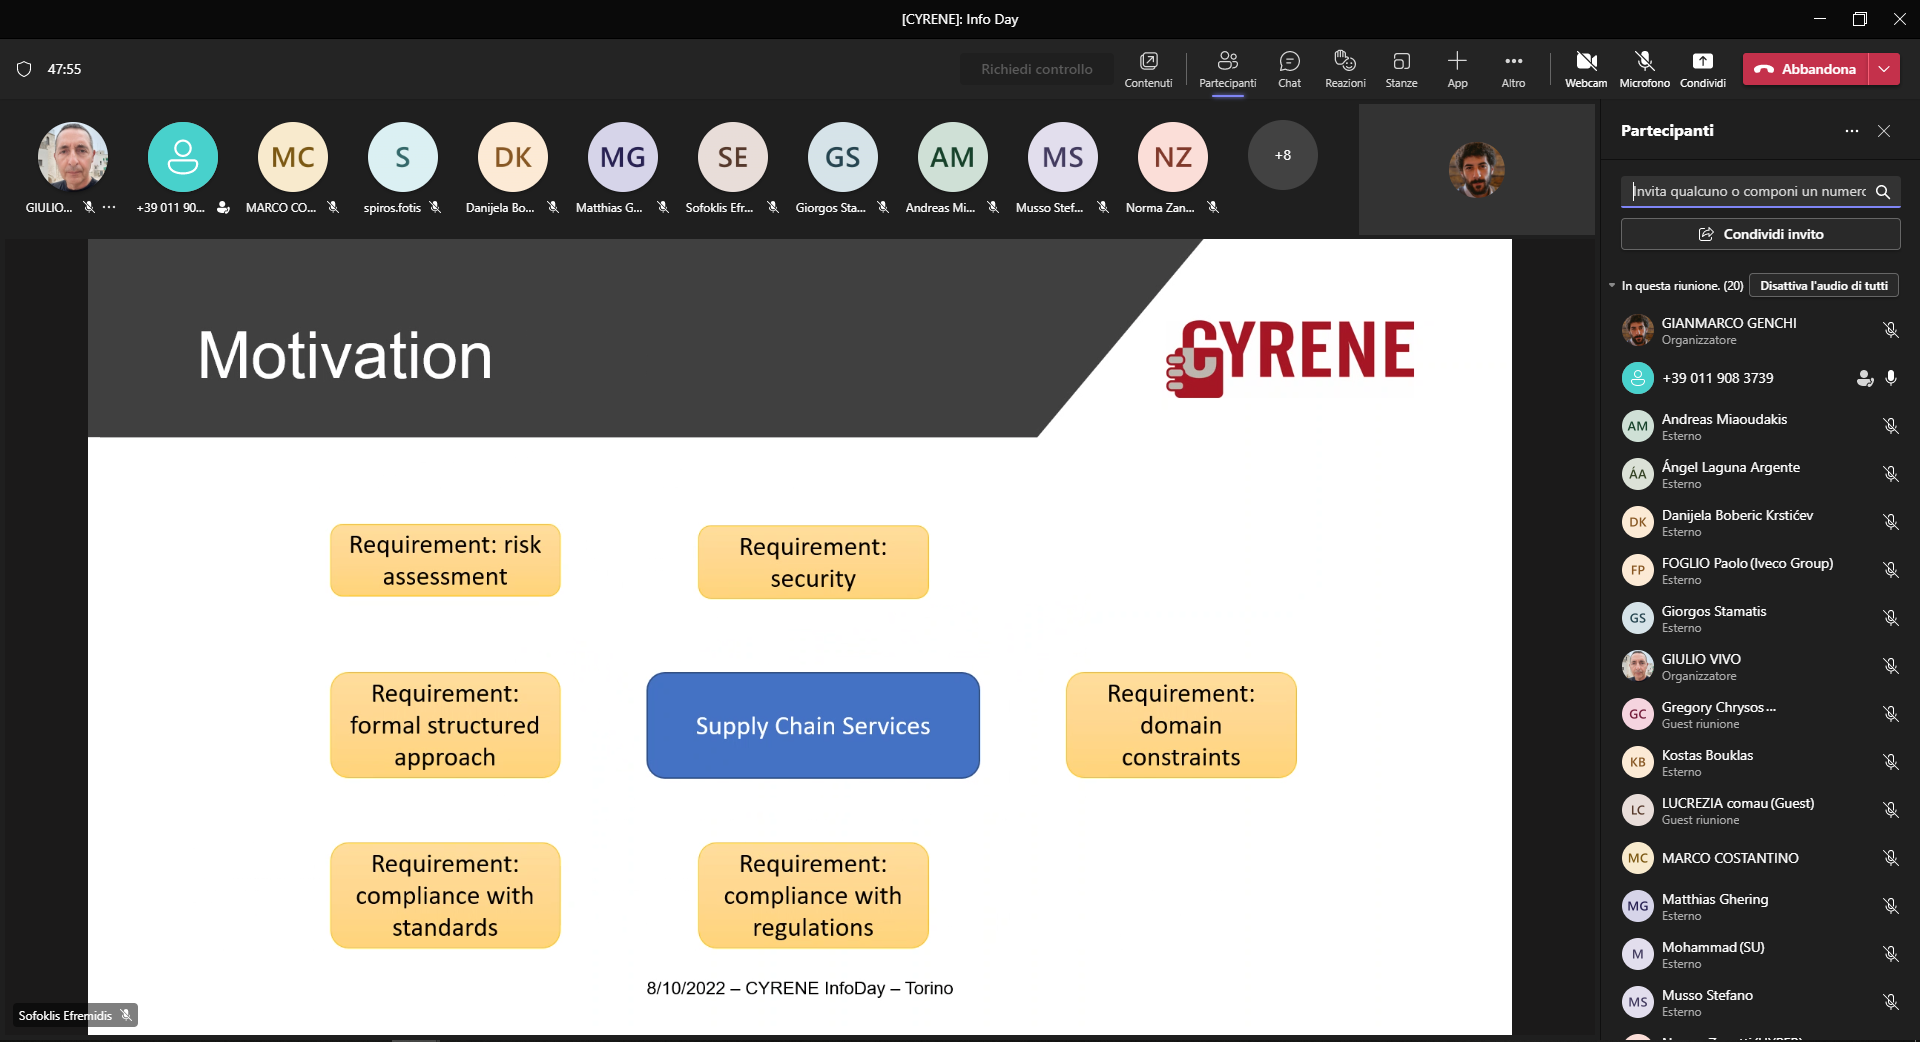Click Giorgos Sta... GS avatar

click(x=843, y=156)
